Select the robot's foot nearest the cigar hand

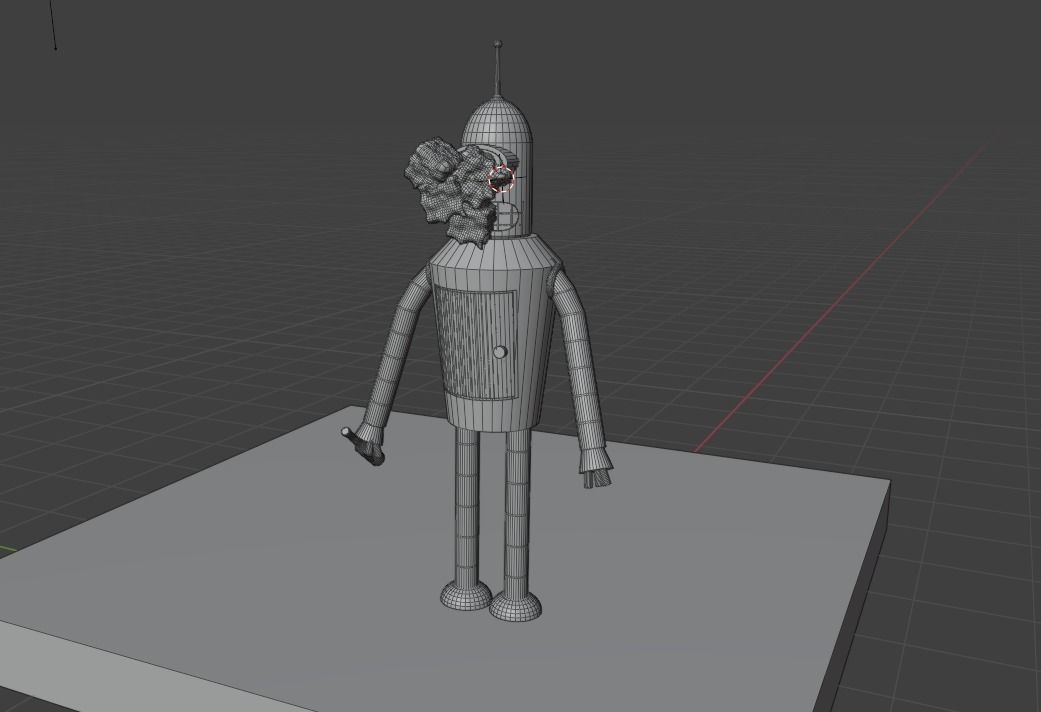point(466,595)
